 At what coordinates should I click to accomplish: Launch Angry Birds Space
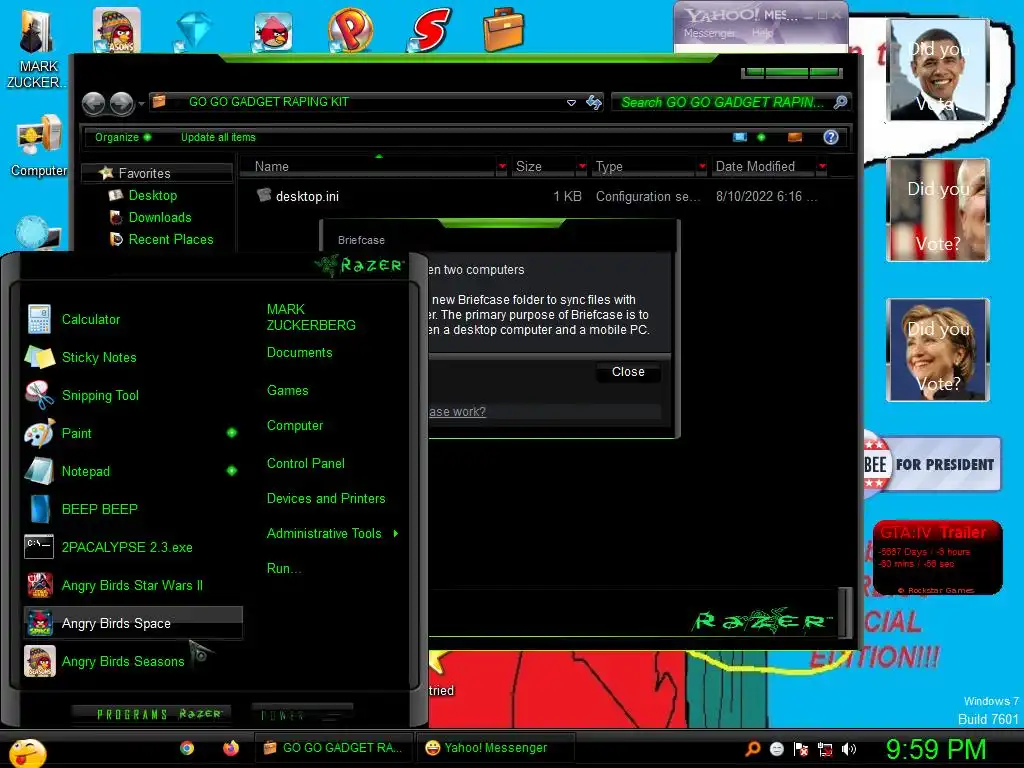133,623
